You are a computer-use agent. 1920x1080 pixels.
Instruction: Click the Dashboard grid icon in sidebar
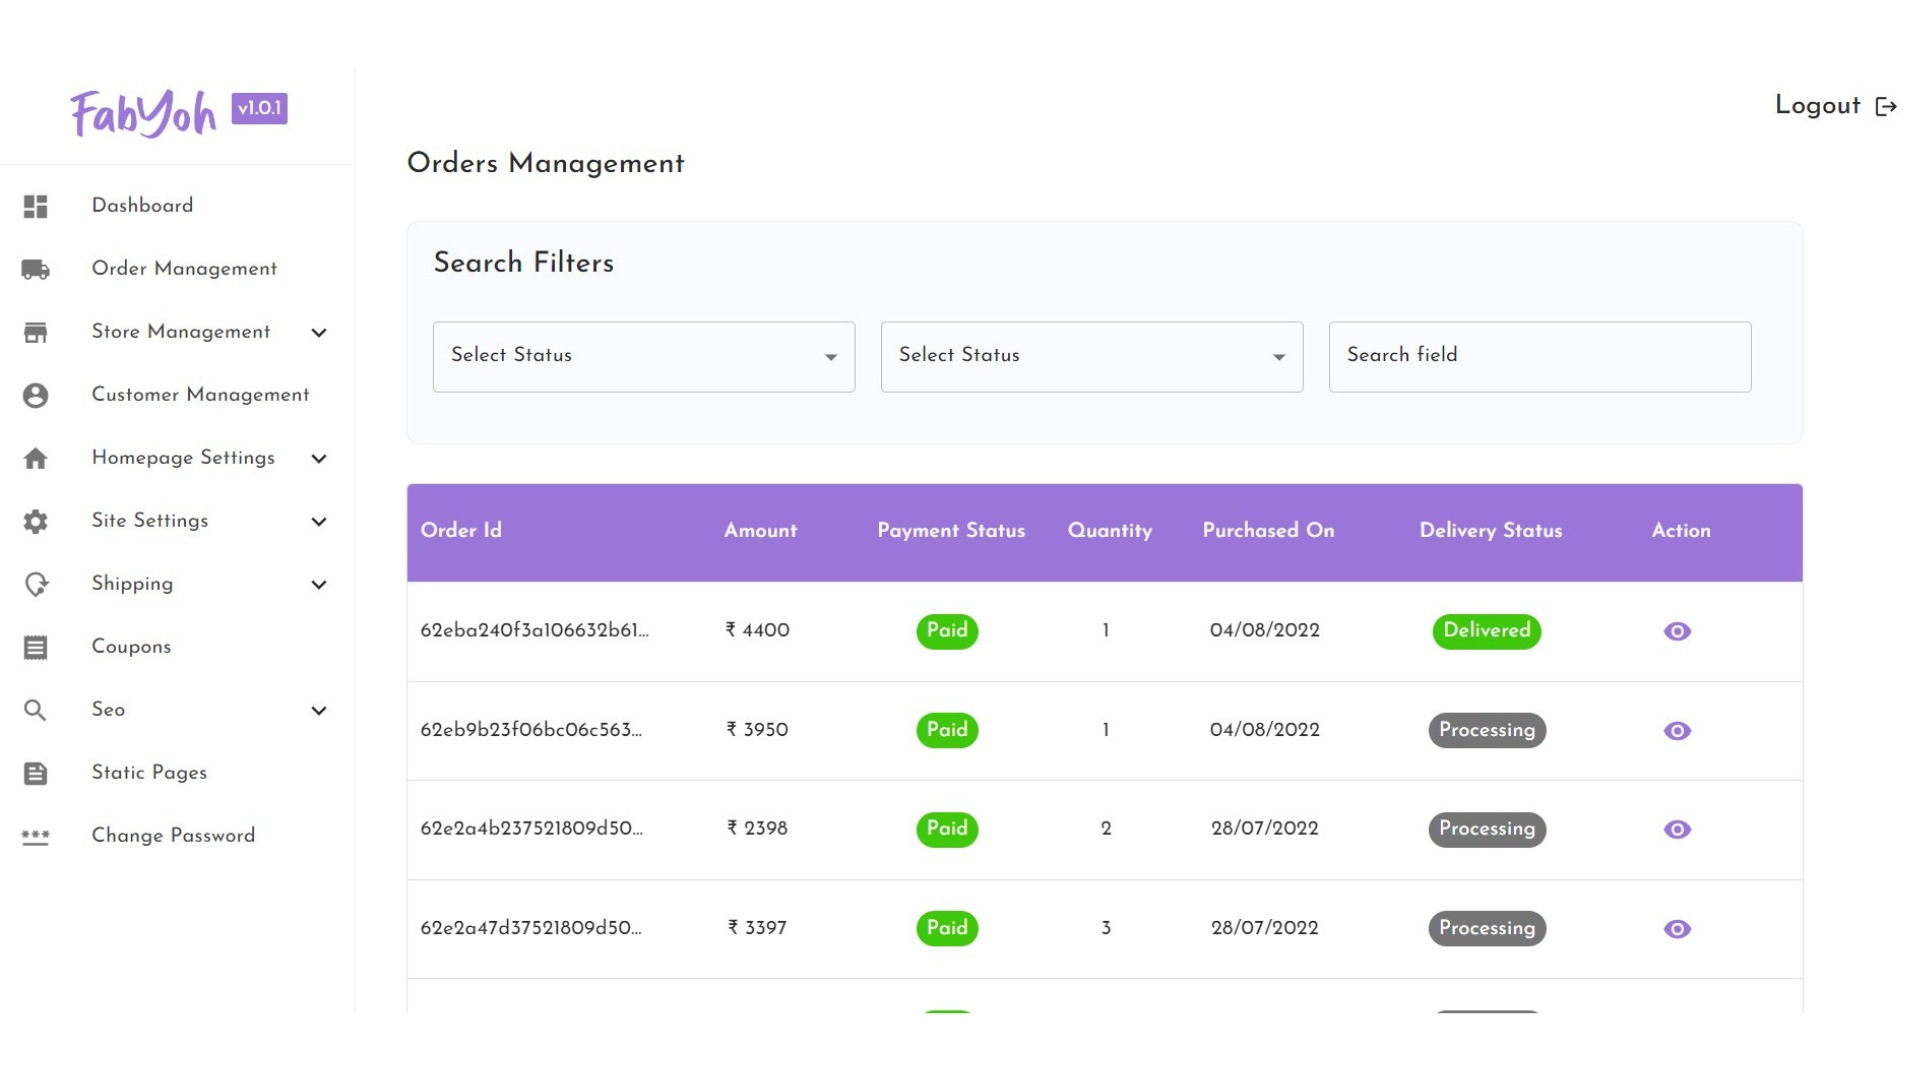click(x=36, y=206)
